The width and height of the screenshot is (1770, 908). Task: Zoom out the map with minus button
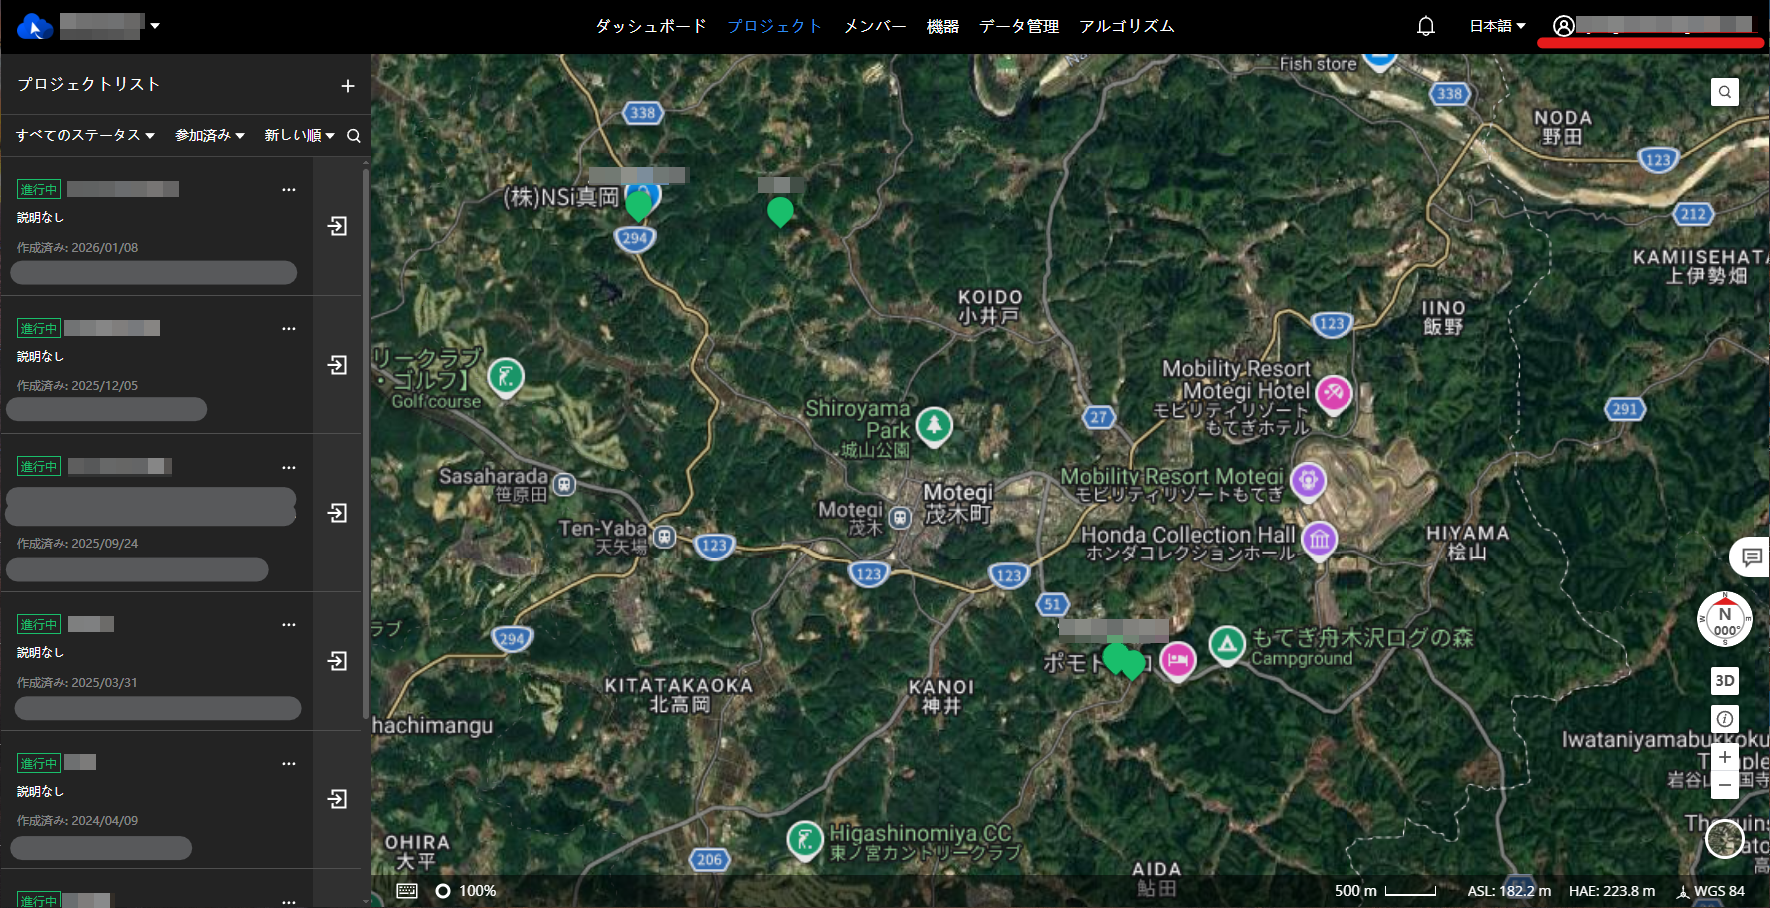pos(1724,785)
